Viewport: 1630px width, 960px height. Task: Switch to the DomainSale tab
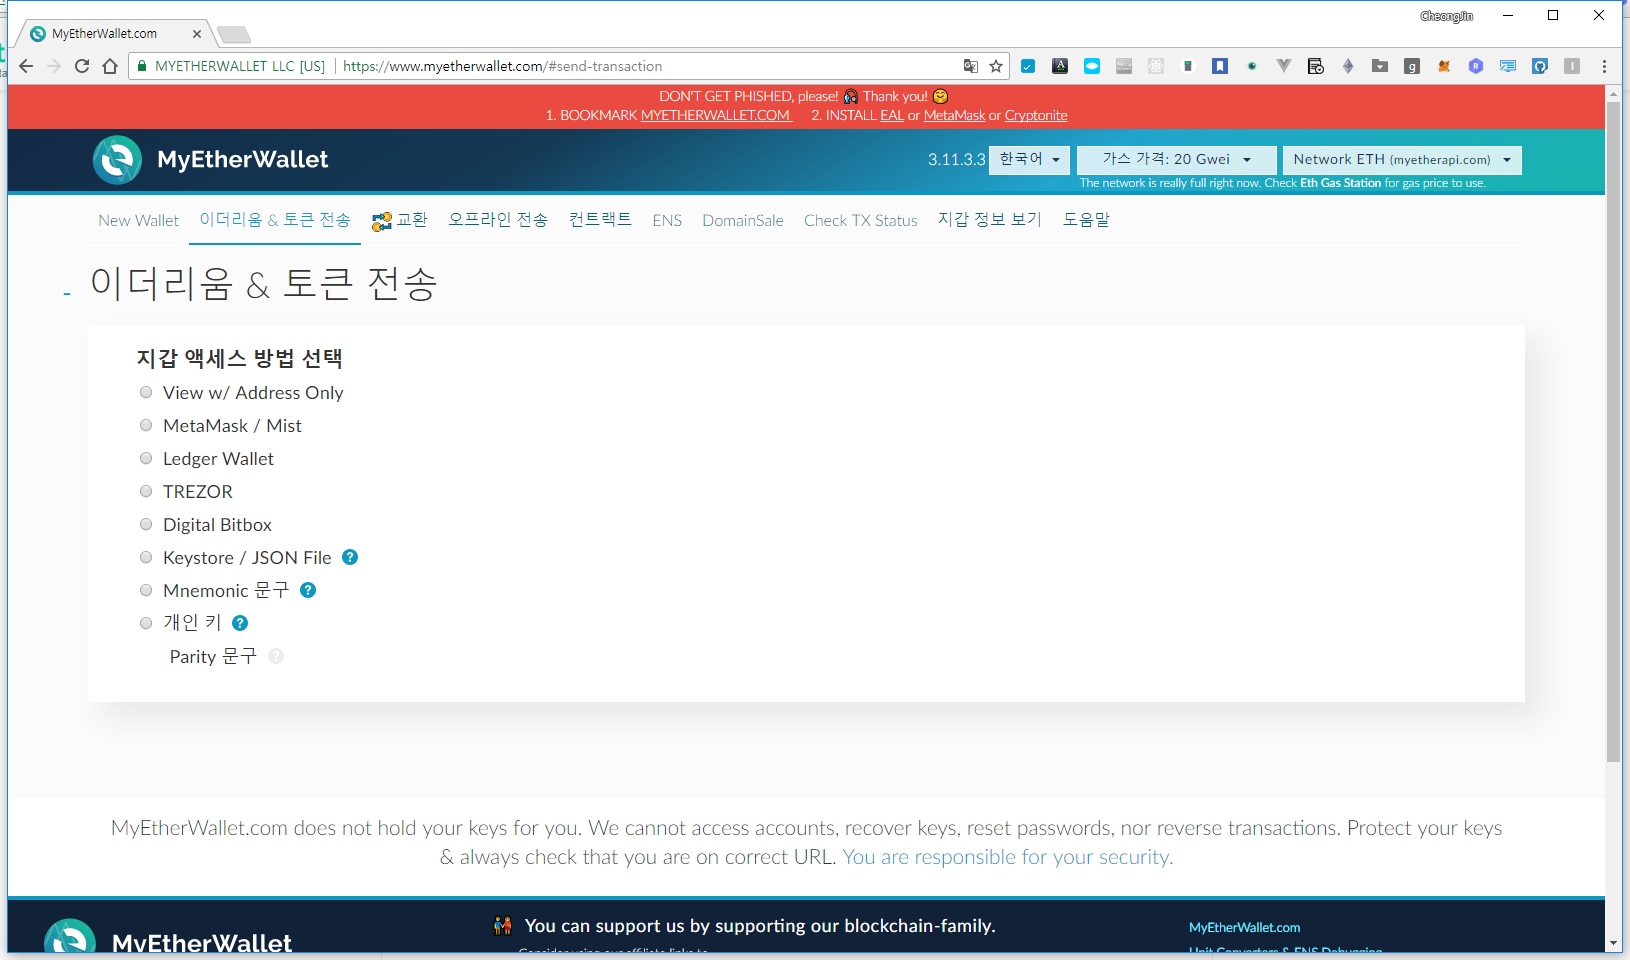(x=743, y=220)
